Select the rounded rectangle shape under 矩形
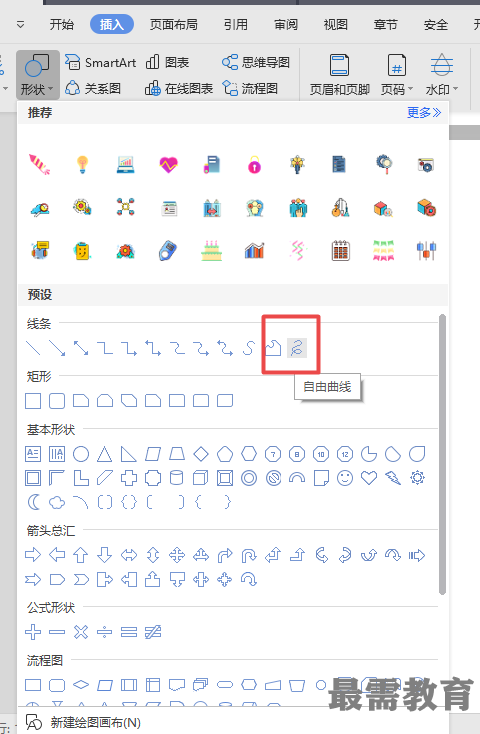This screenshot has width=480, height=734. [57, 401]
